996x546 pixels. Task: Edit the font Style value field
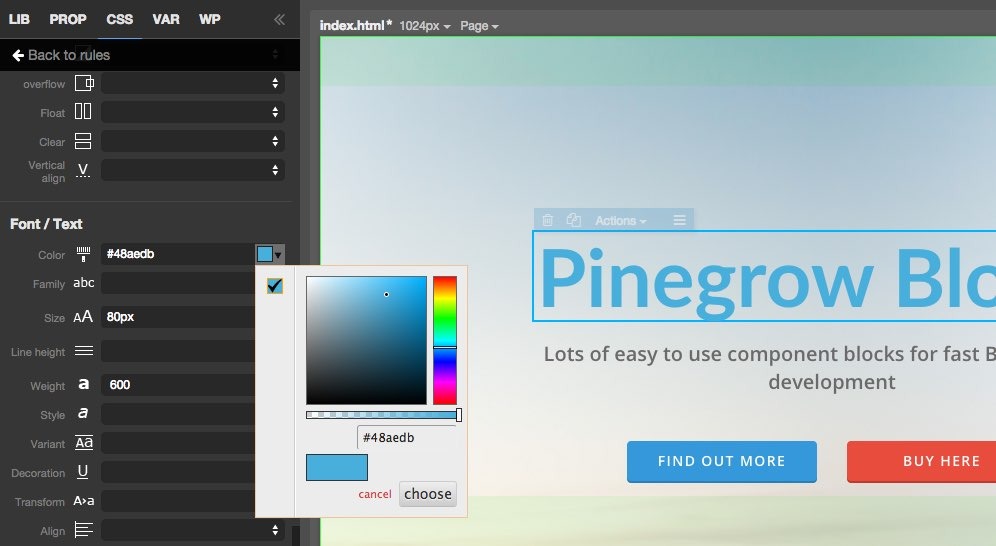point(178,414)
